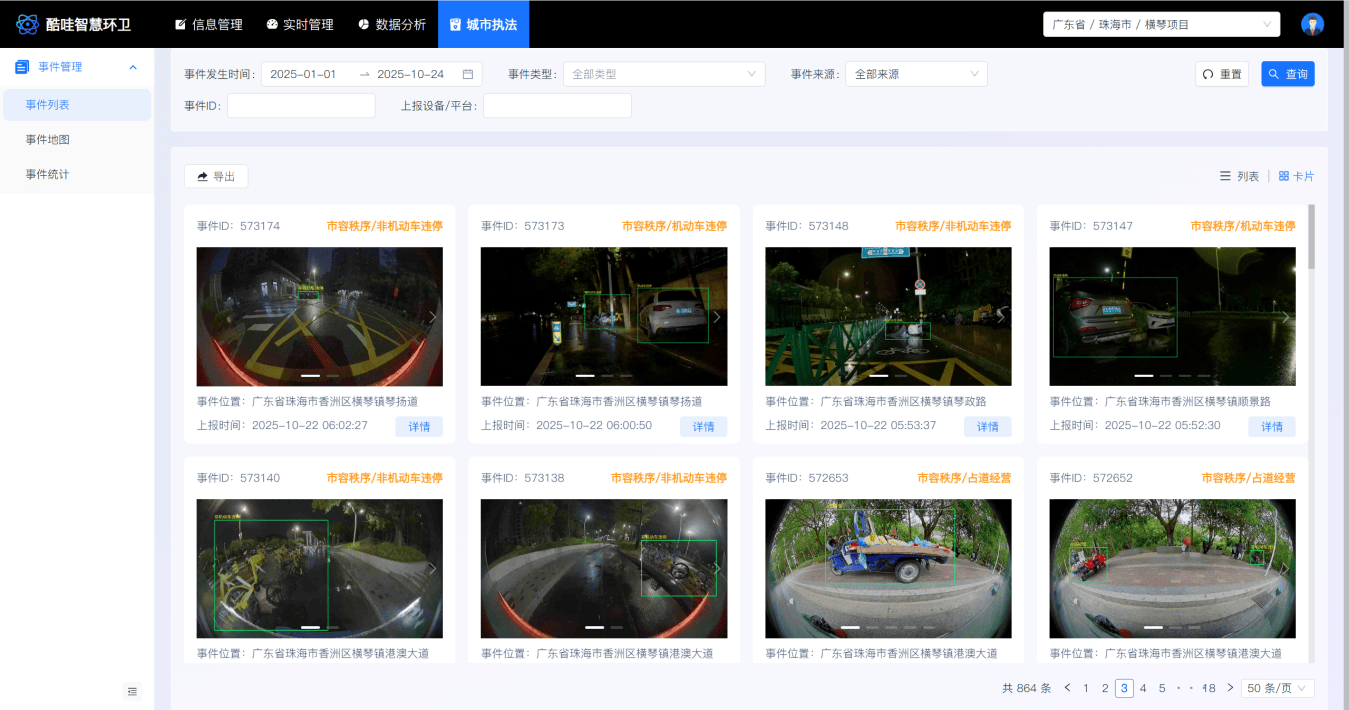Viewport: 1349px width, 710px height.
Task: Click the calendar icon in date range
Action: click(468, 74)
